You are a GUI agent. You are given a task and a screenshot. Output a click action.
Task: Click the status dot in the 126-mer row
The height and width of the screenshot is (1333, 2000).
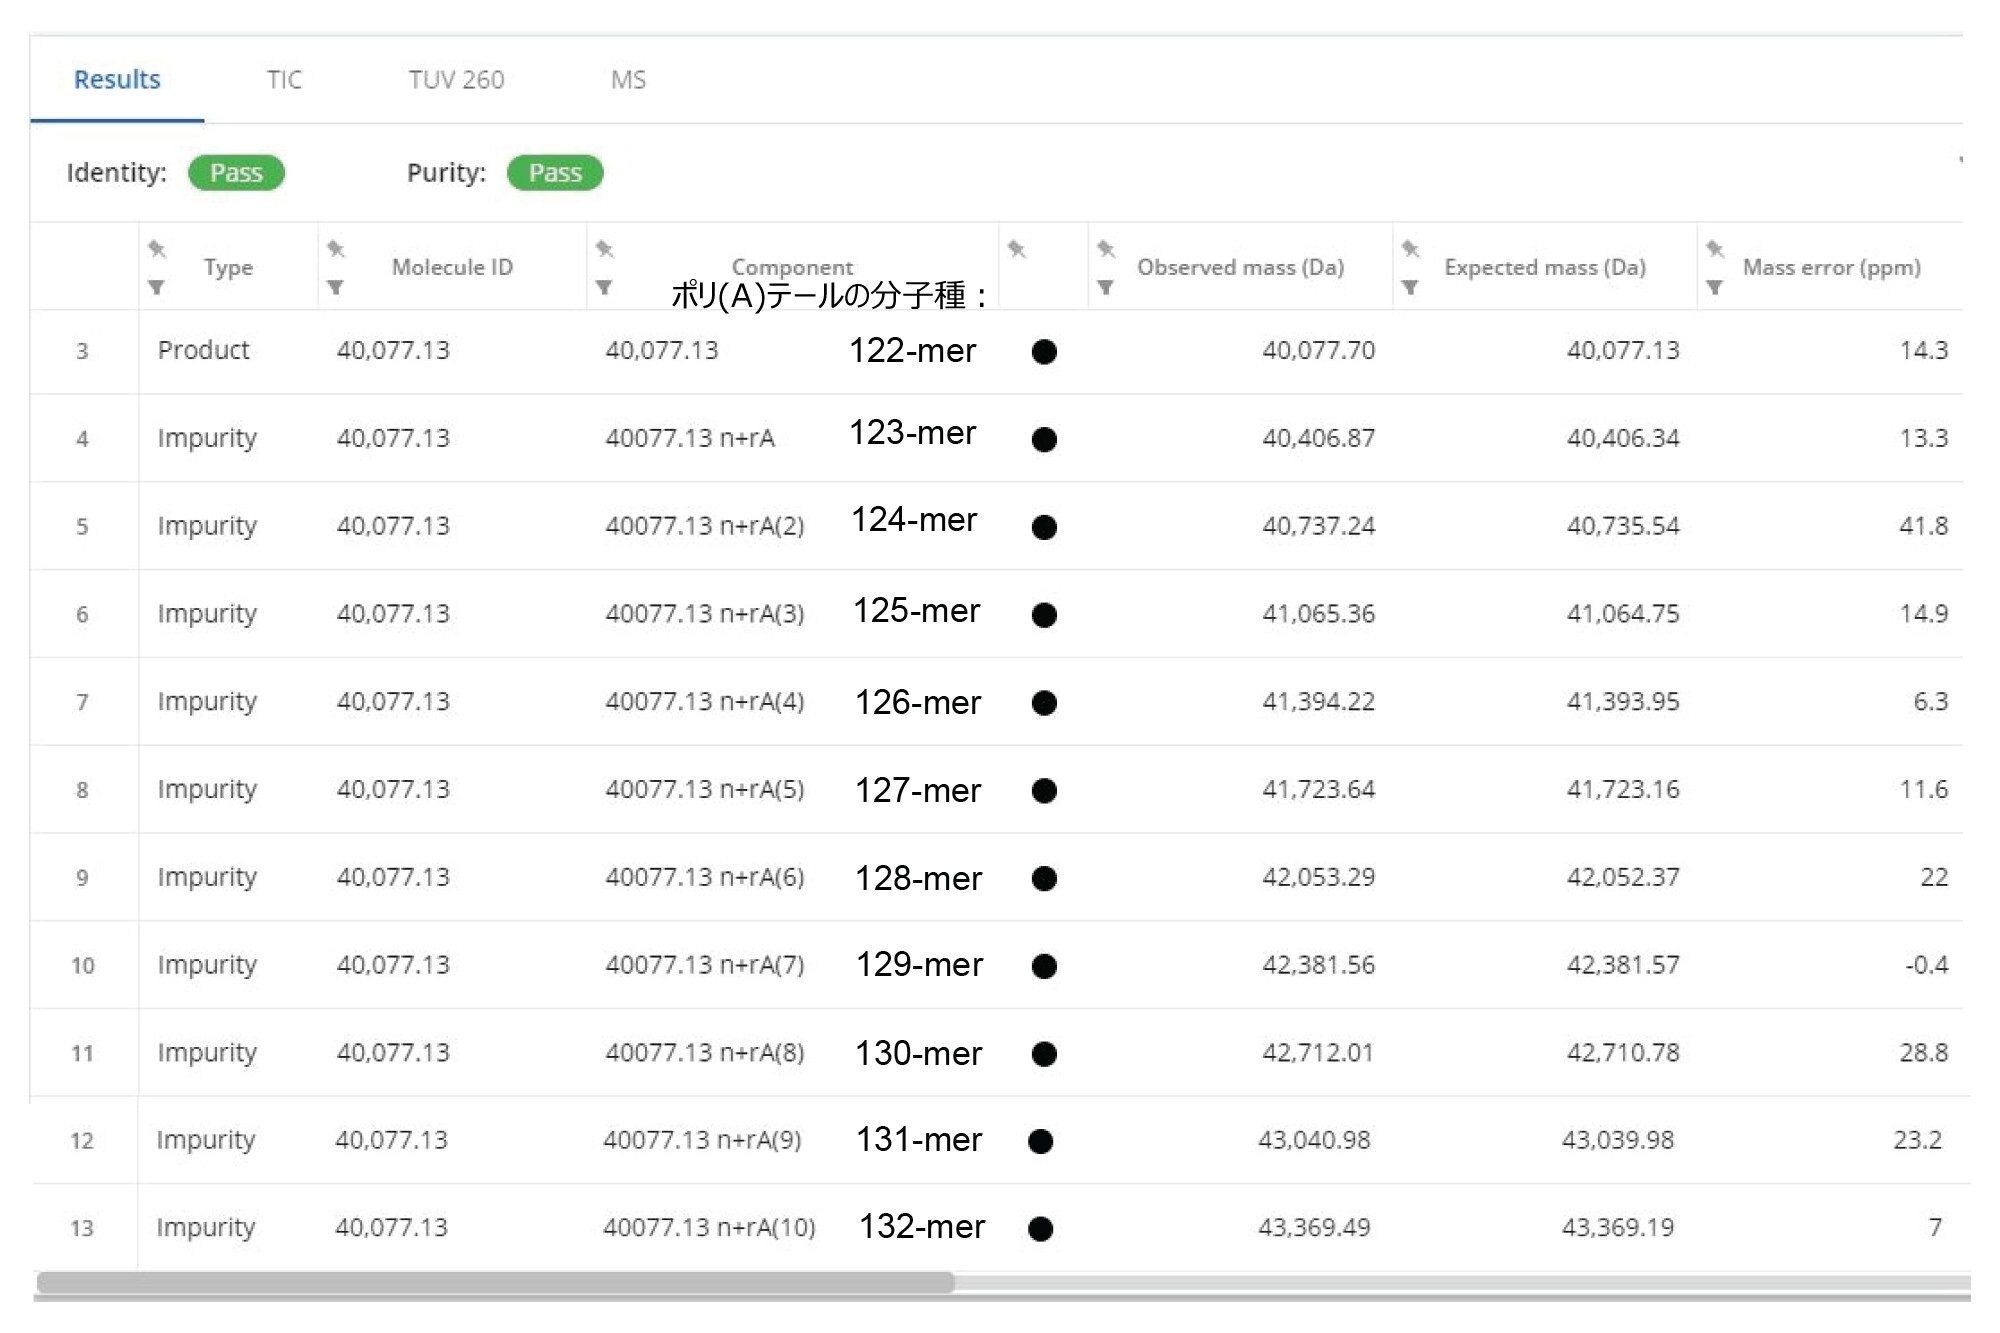[1044, 703]
